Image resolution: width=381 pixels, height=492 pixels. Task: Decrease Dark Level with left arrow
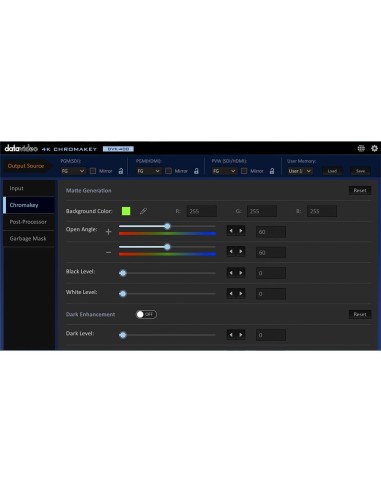point(231,335)
